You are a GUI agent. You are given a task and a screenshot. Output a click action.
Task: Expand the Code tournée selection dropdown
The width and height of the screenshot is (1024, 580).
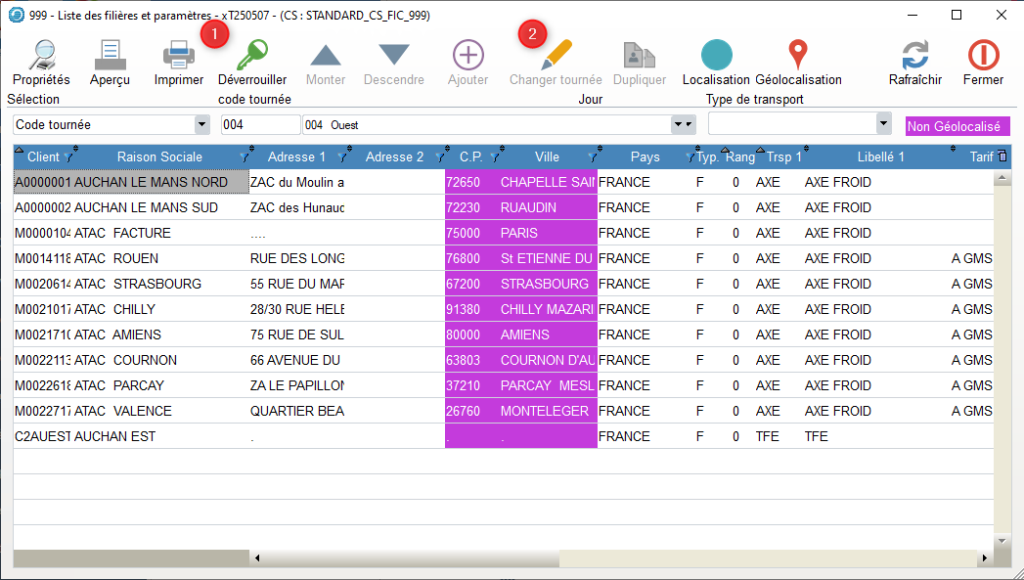pos(203,125)
